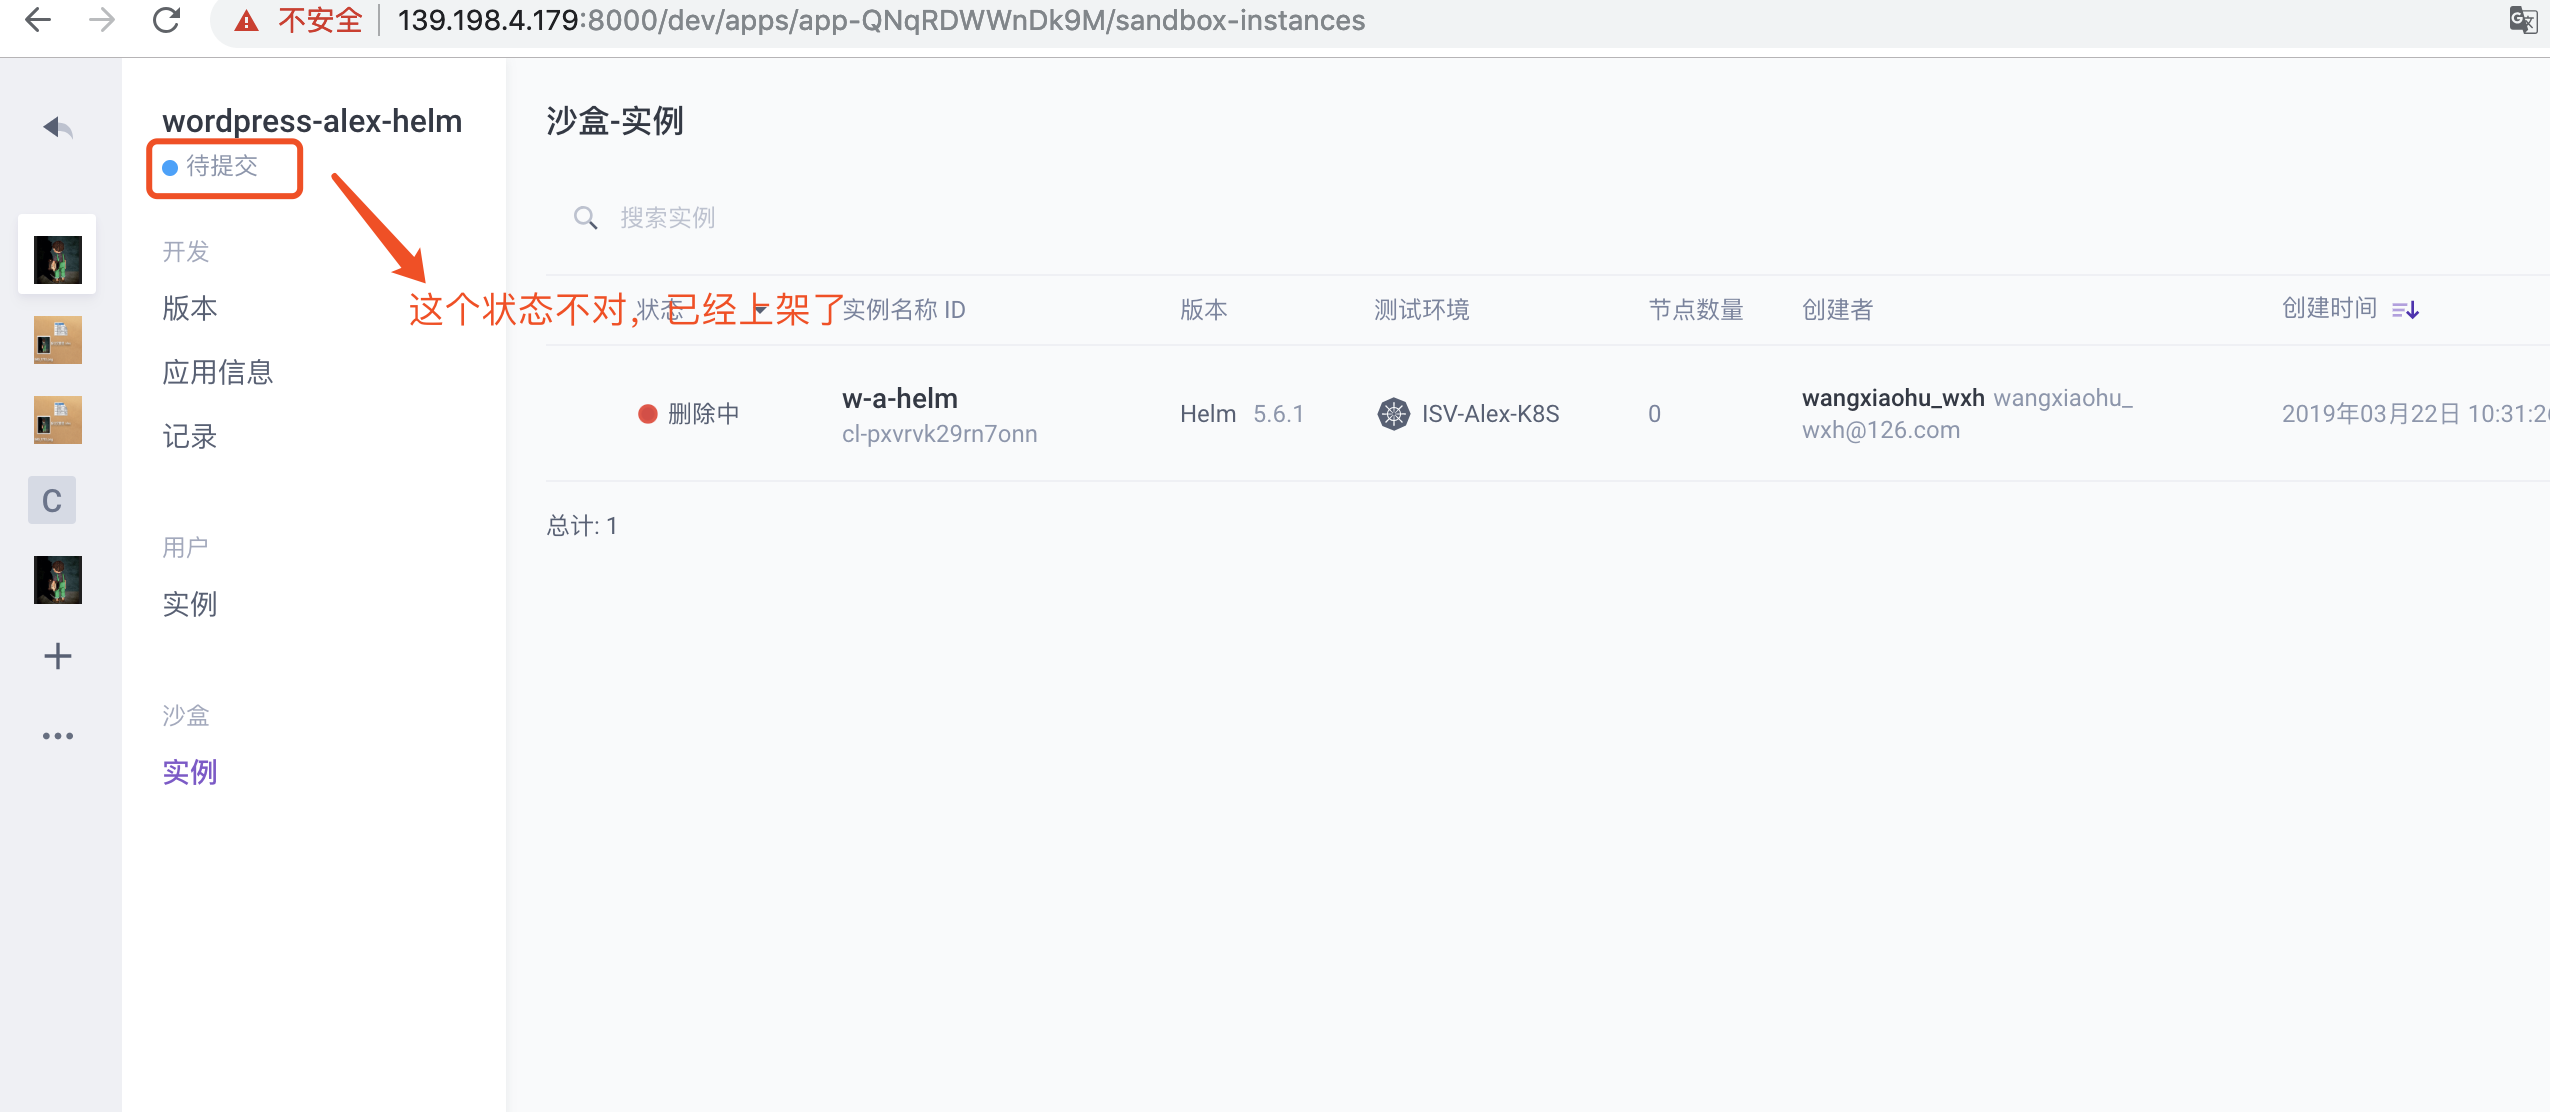
Task: Switch to the 应用信息 section
Action: click(217, 371)
